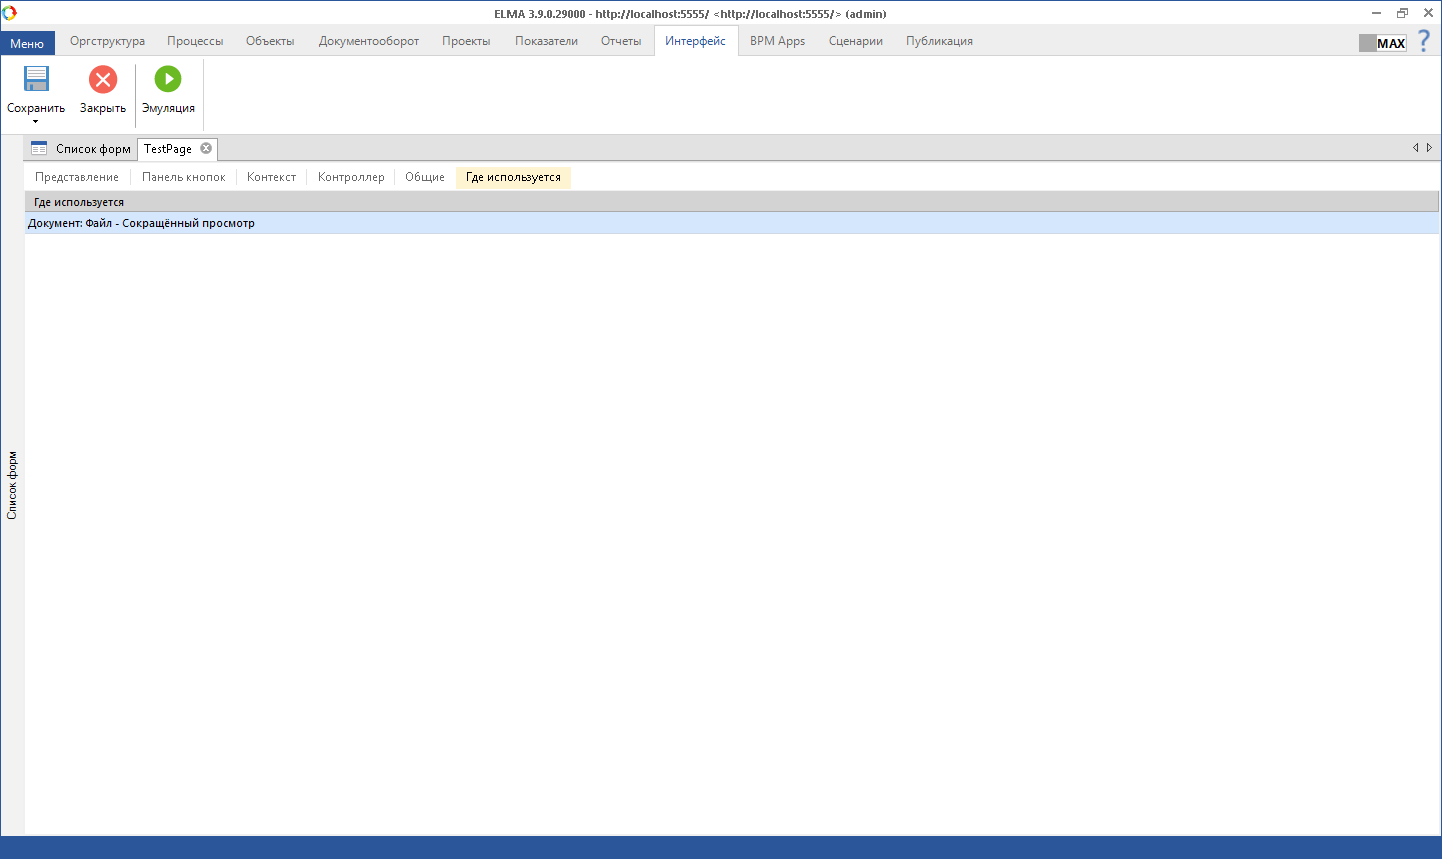Click the Save (Сохранить) floppy disk icon

tap(36, 80)
